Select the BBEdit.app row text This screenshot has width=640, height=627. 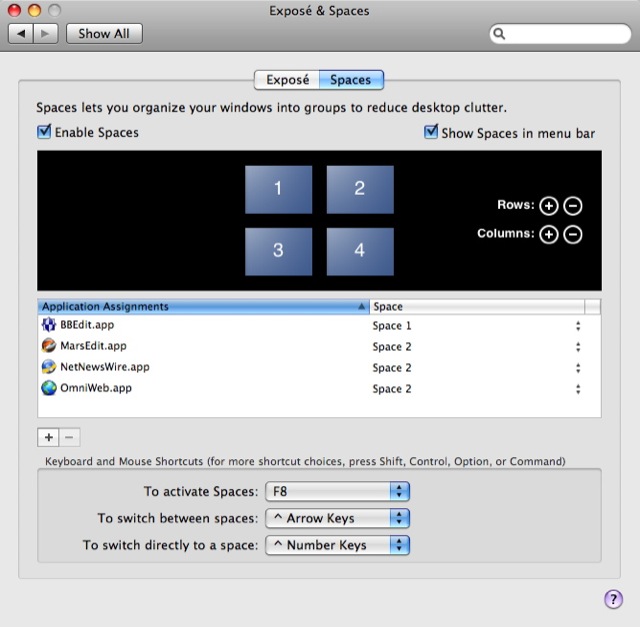pyautogui.click(x=87, y=325)
